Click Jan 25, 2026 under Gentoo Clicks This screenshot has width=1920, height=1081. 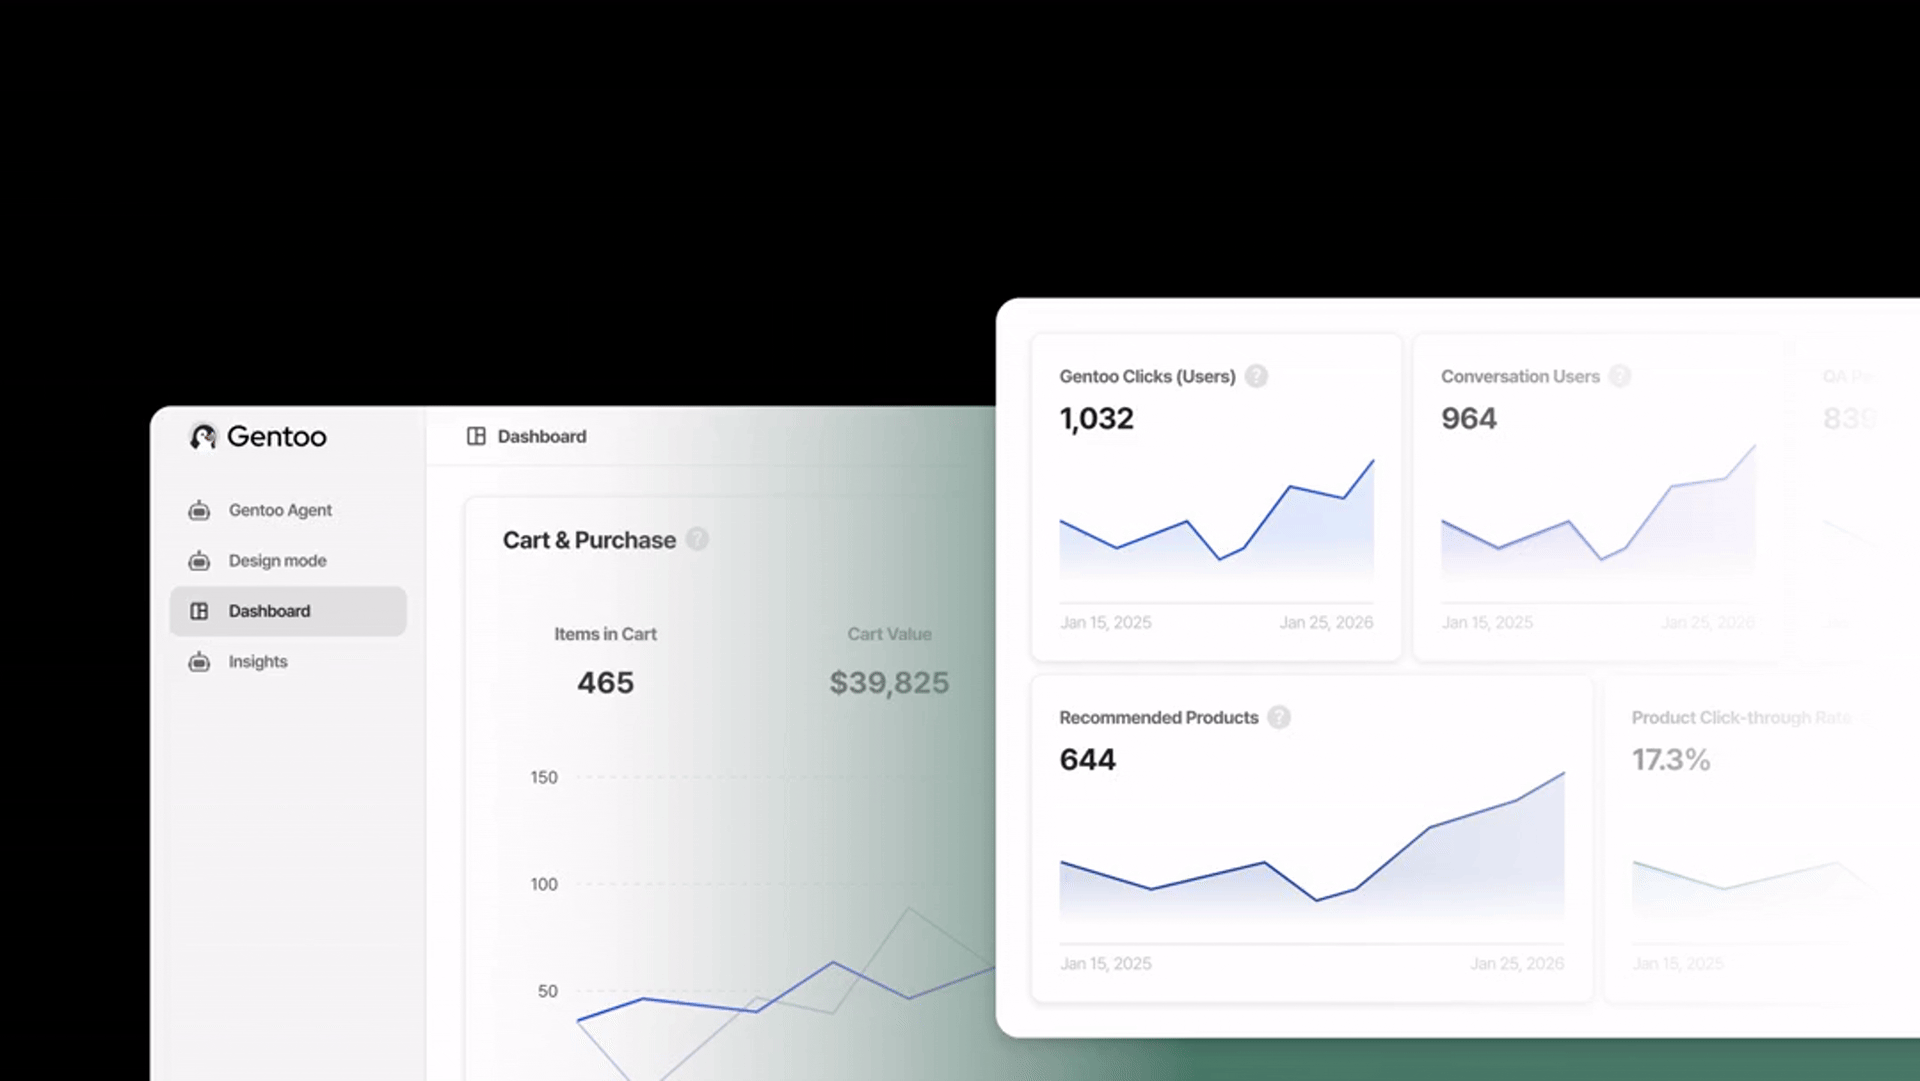(1326, 622)
